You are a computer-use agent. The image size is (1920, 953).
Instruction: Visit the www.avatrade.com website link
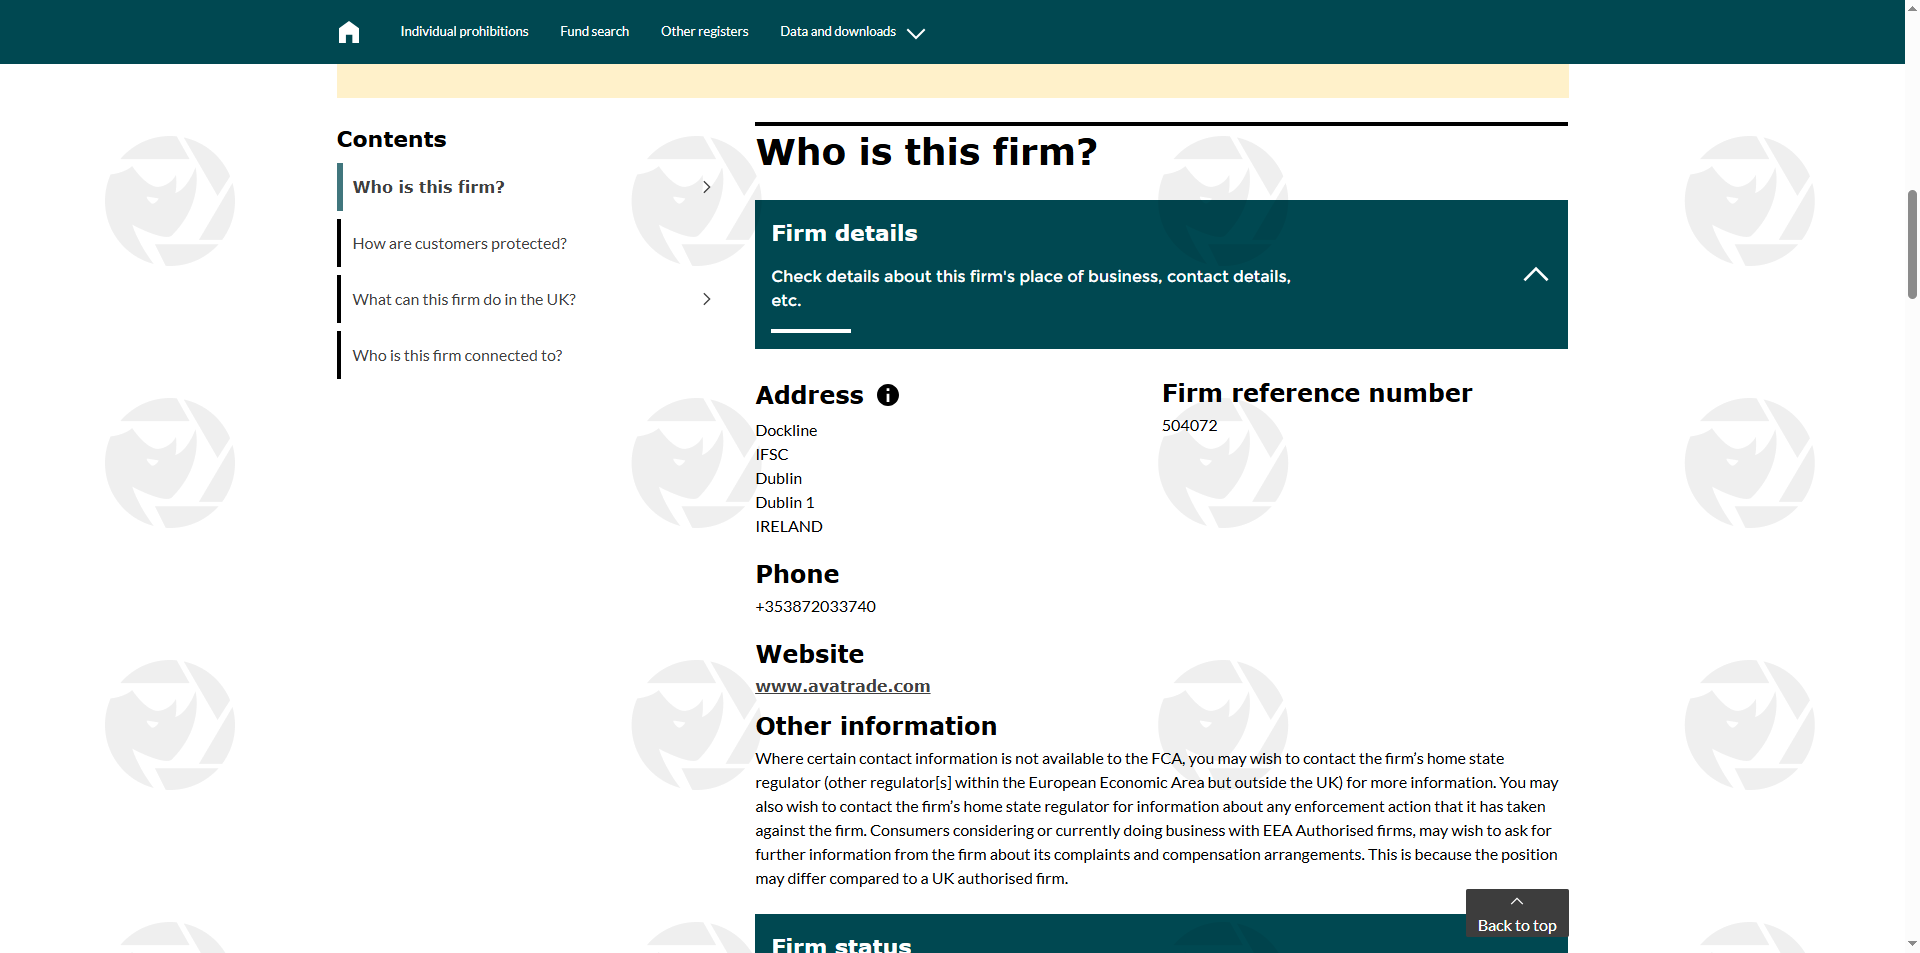point(842,686)
